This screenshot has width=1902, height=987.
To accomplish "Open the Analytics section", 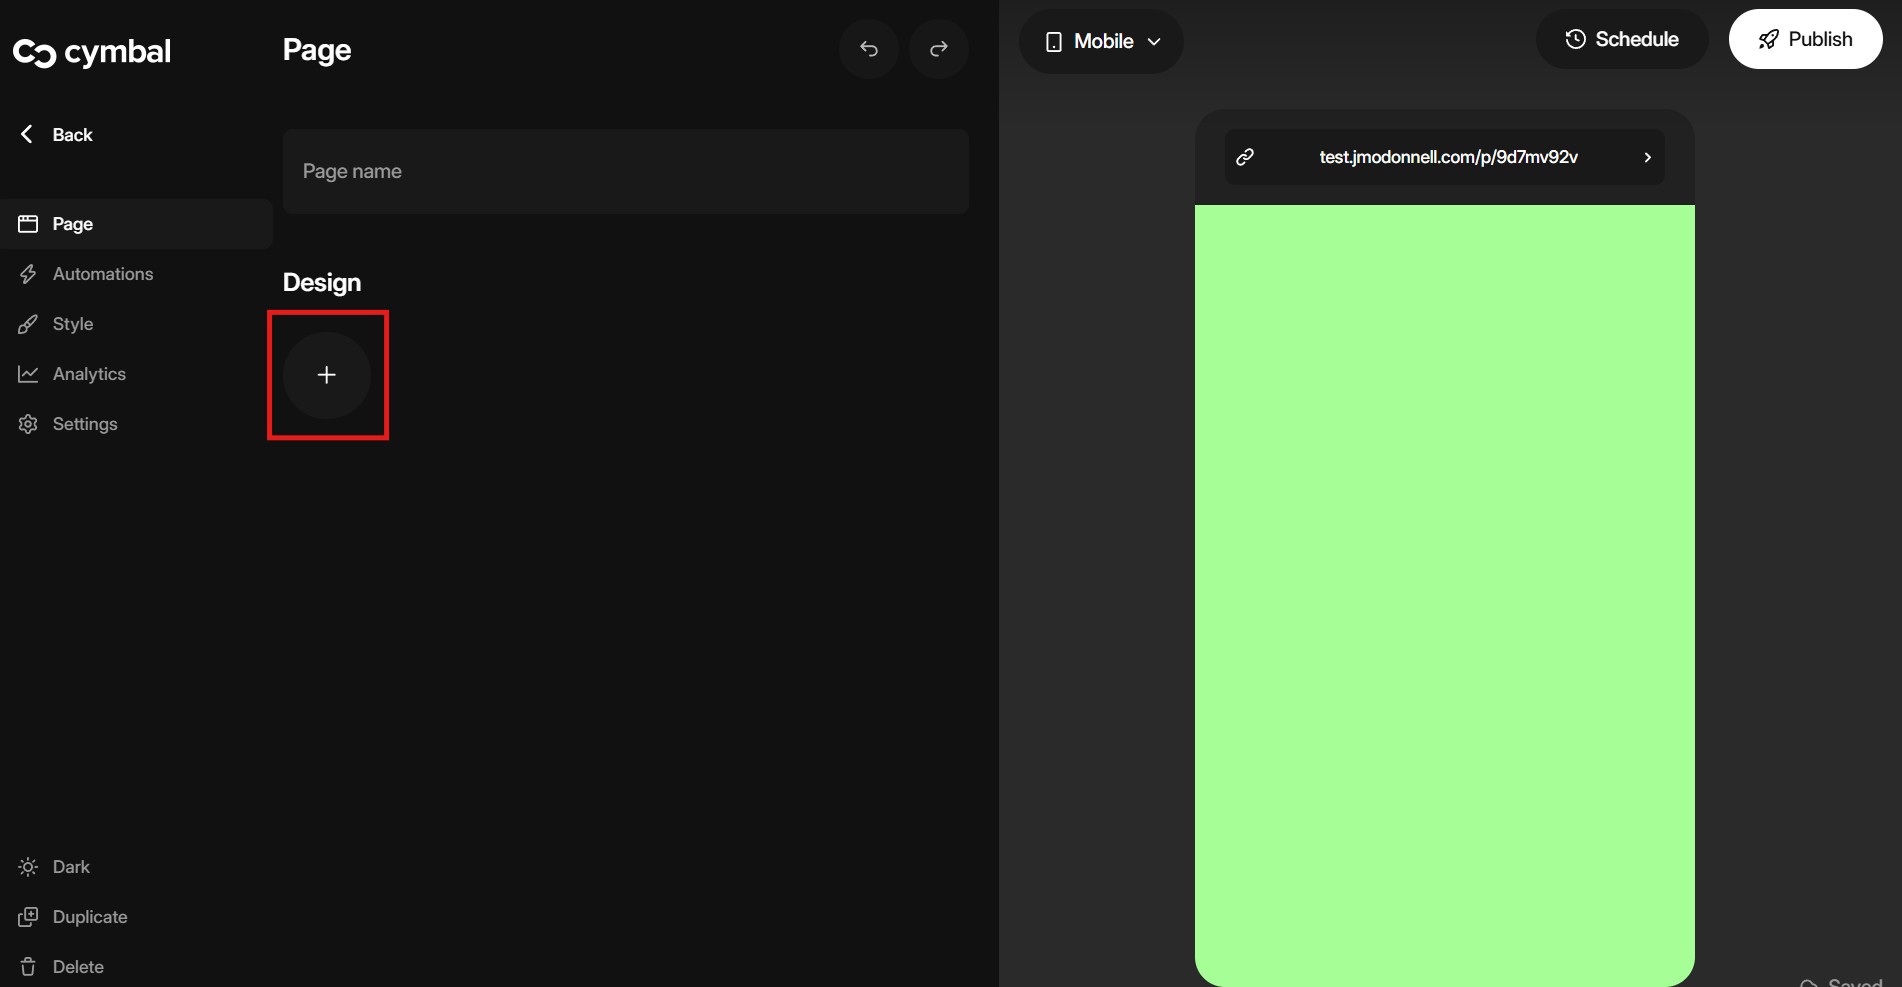I will (89, 374).
